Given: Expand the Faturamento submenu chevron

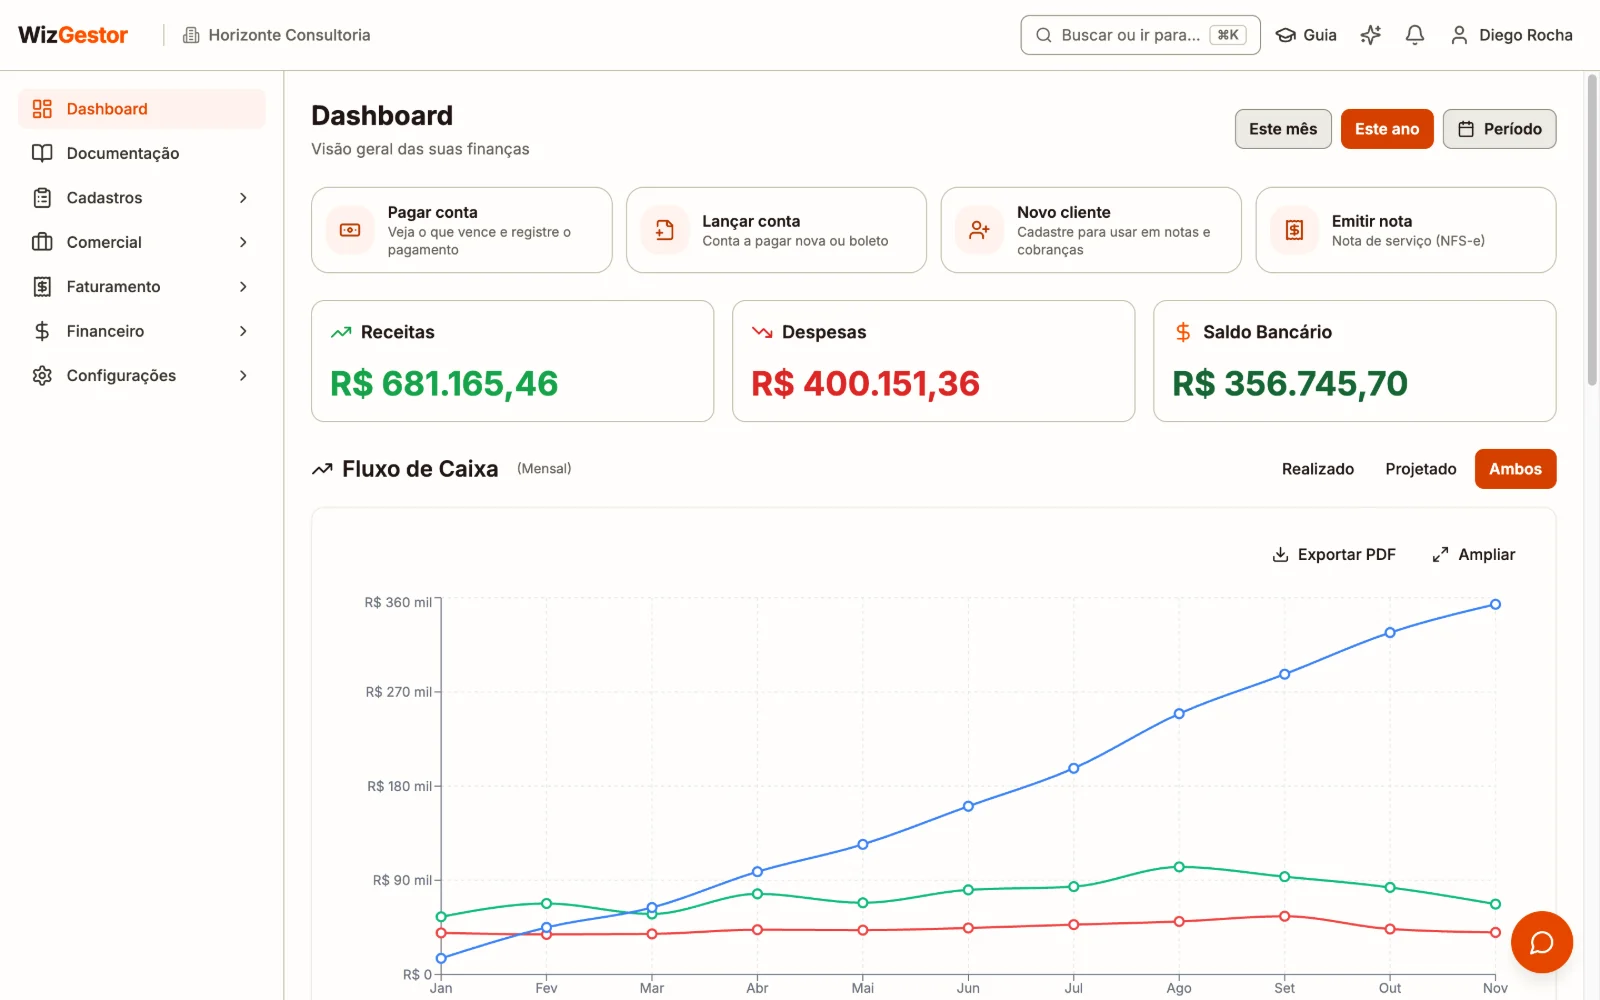Looking at the screenshot, I should [x=243, y=287].
